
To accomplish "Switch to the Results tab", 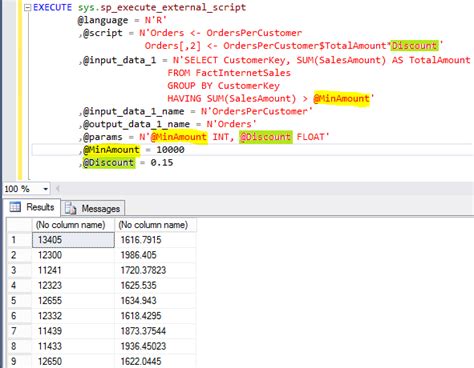I will [x=32, y=207].
